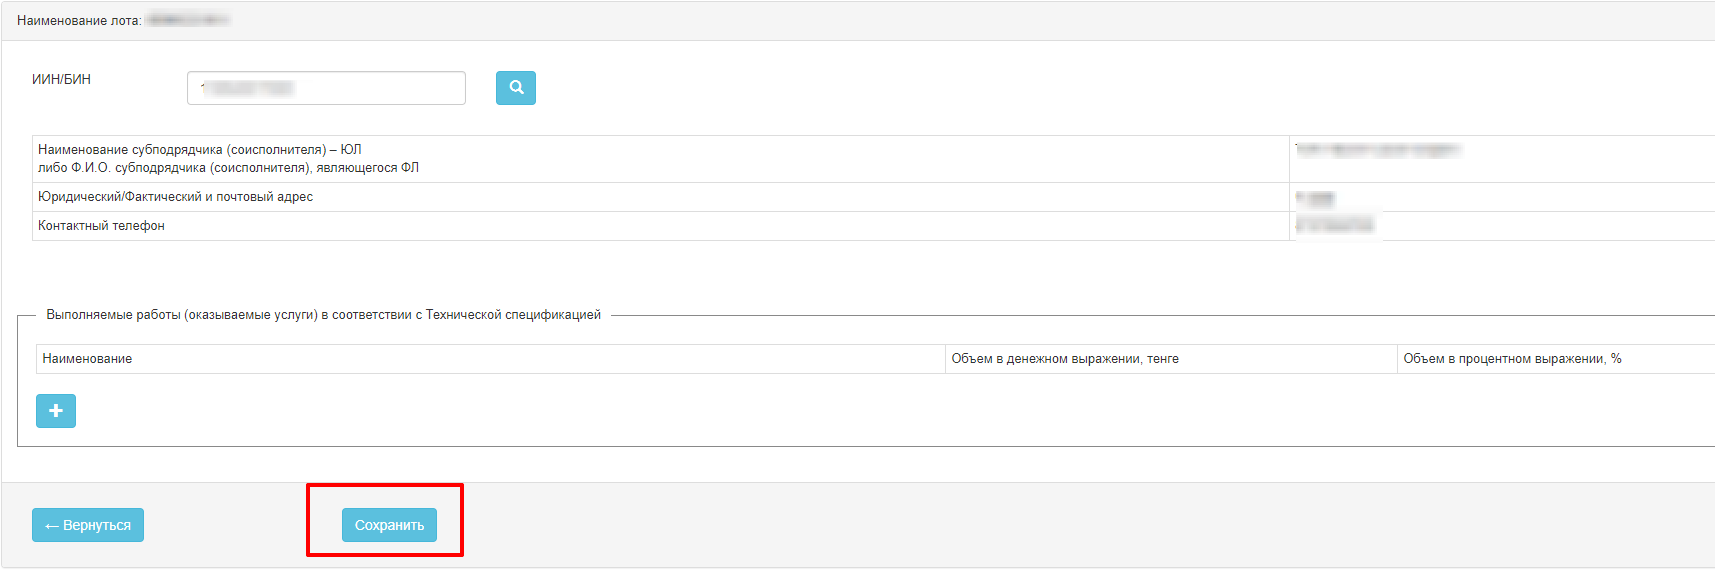Focus the ИИН/БИН input field
1715x586 pixels.
pos(326,88)
